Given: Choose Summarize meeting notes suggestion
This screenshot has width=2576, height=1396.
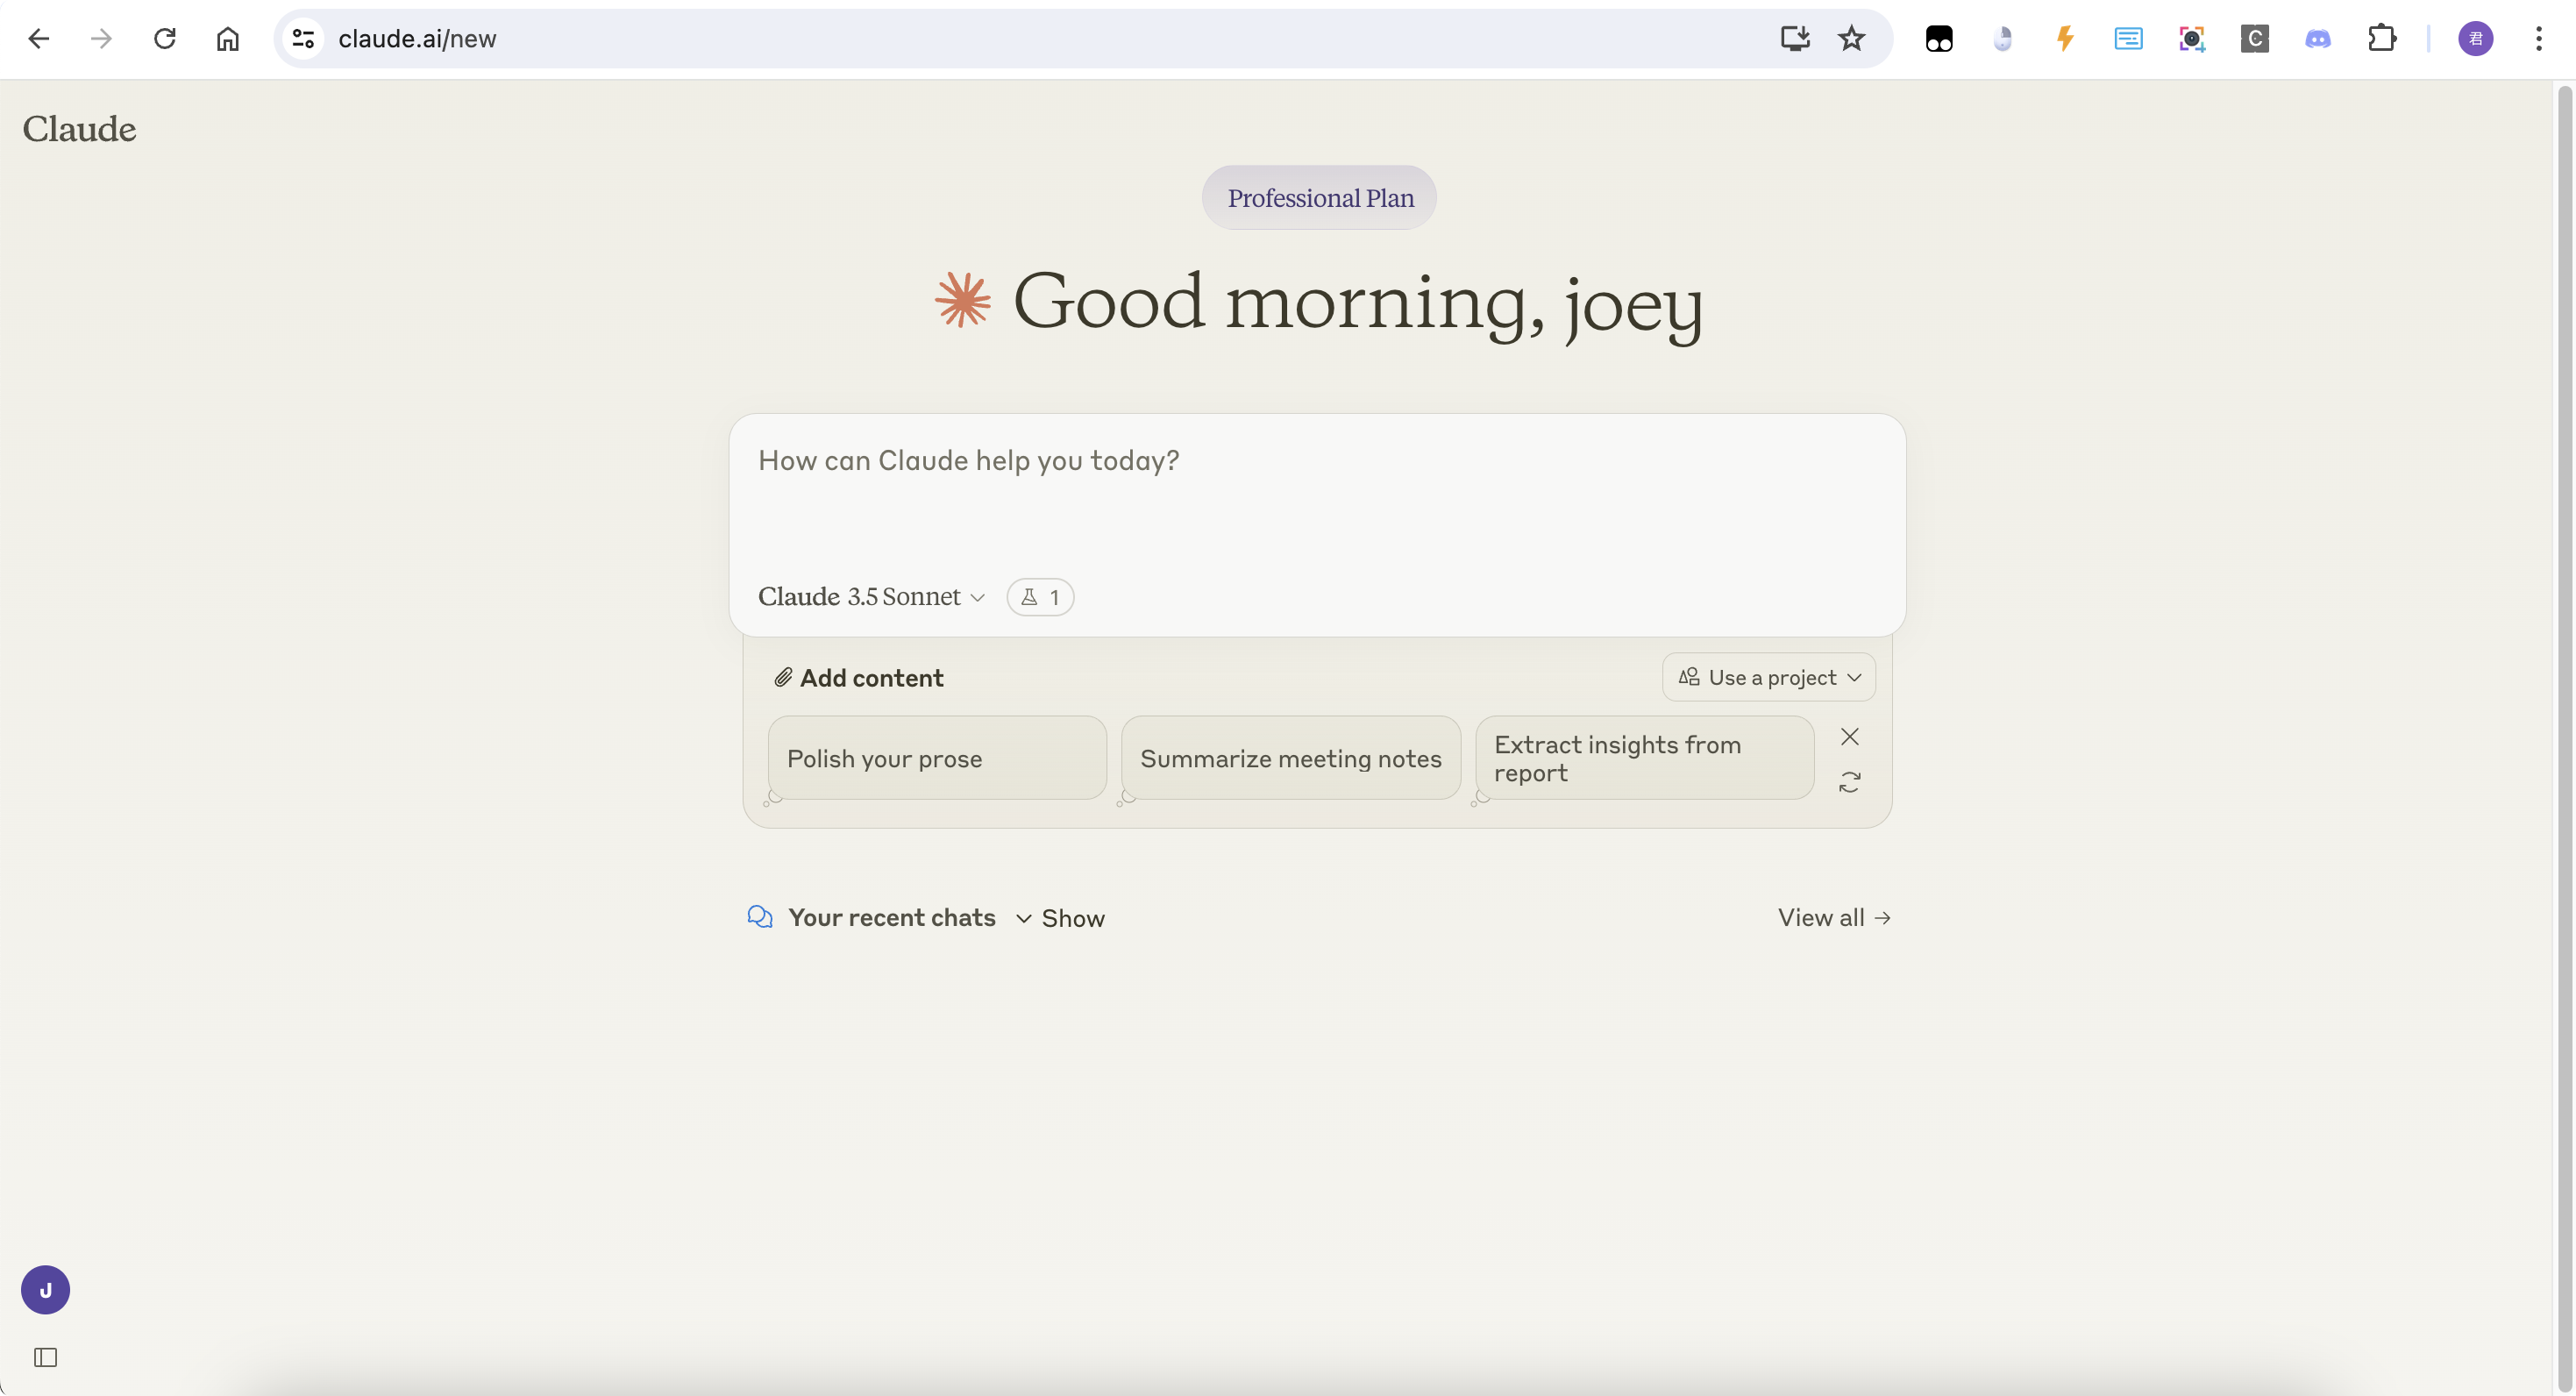Looking at the screenshot, I should click(1290, 758).
